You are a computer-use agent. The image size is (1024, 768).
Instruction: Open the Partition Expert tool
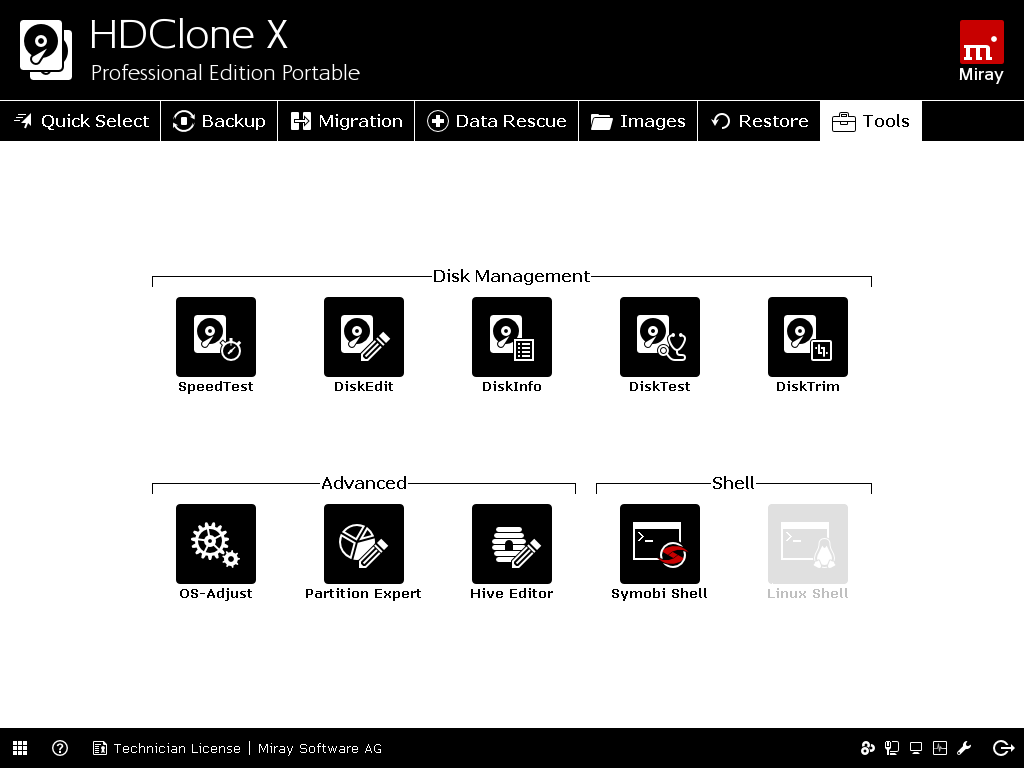(364, 544)
